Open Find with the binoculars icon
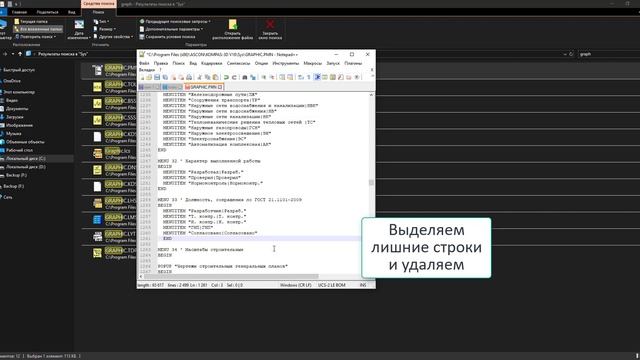 click(245, 77)
